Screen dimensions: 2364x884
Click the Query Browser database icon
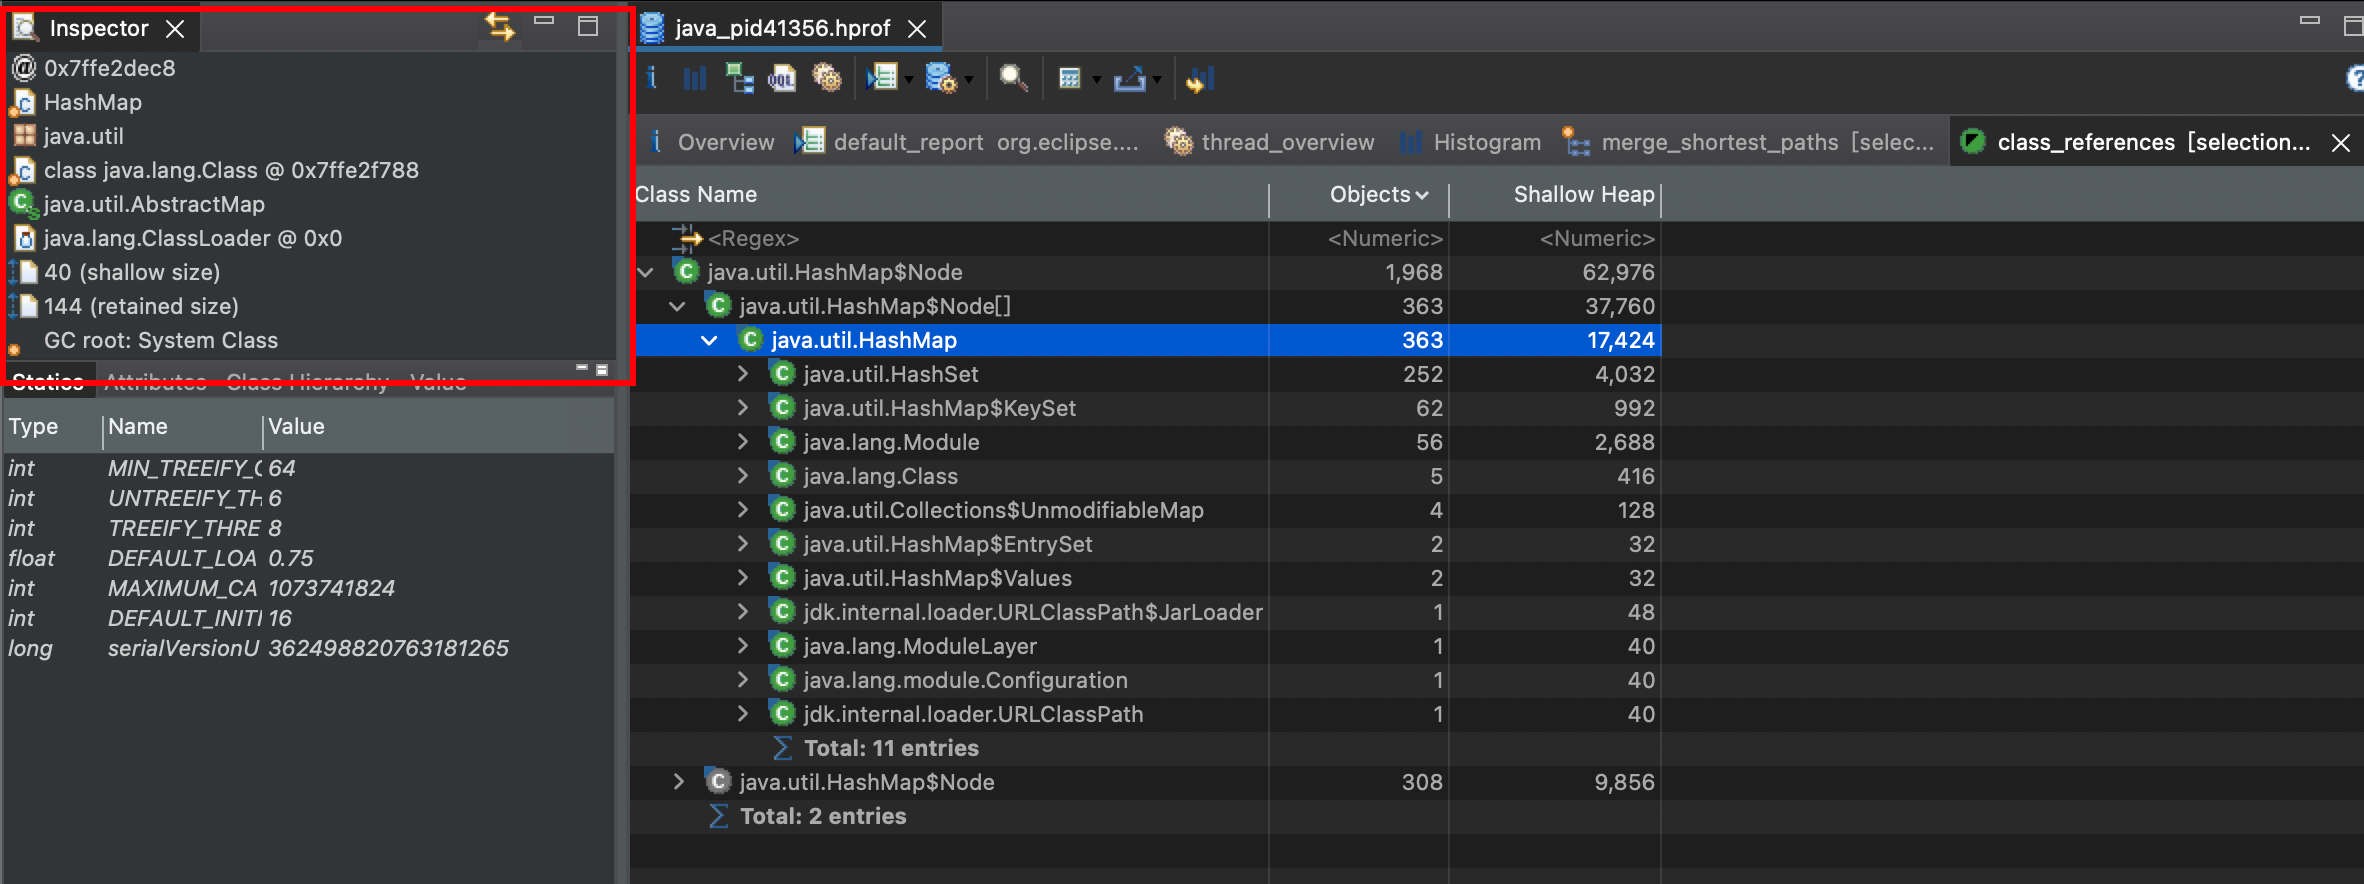pyautogui.click(x=941, y=78)
